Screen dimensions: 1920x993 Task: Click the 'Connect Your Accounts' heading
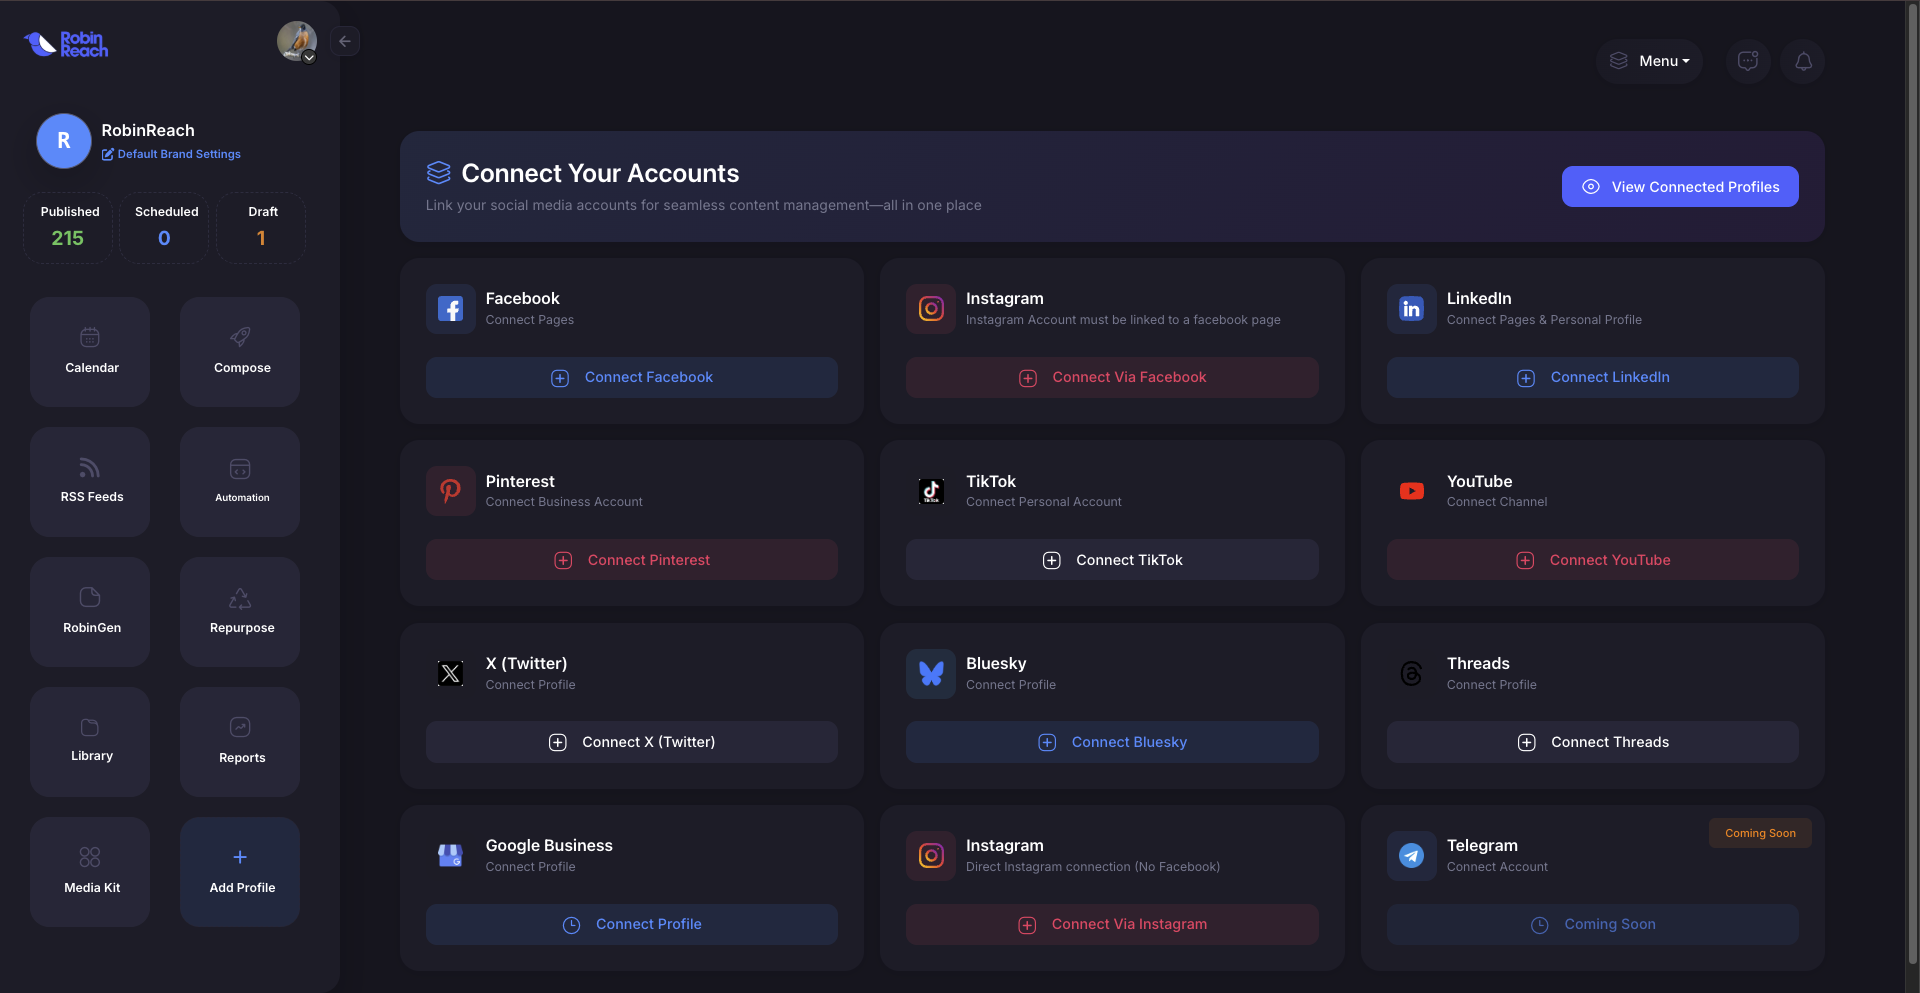600,173
